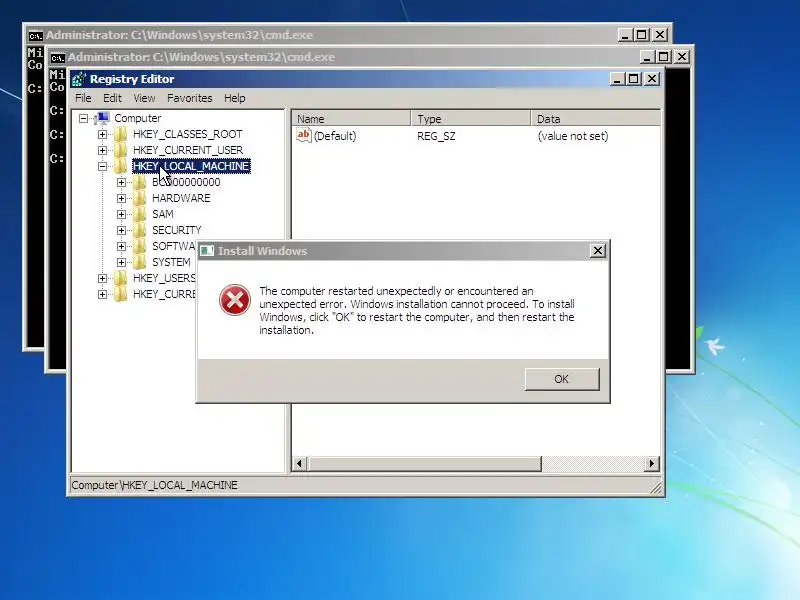
Task: Open the Edit menu in Registry Editor
Action: [x=112, y=98]
